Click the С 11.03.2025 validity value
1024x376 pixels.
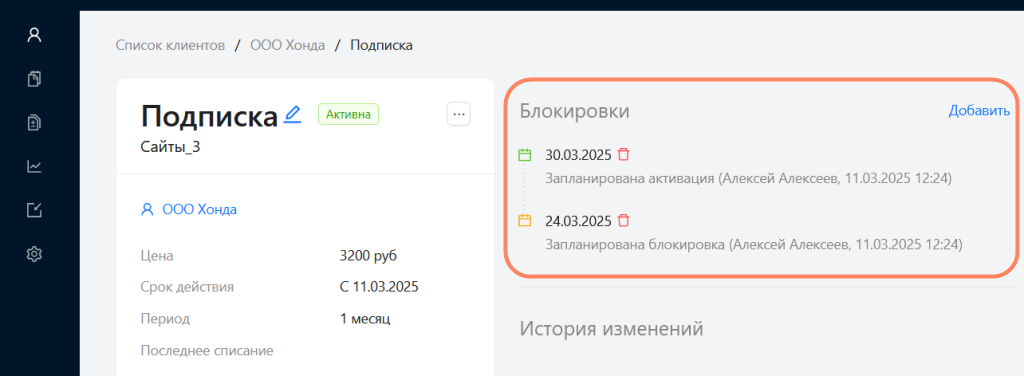[379, 287]
